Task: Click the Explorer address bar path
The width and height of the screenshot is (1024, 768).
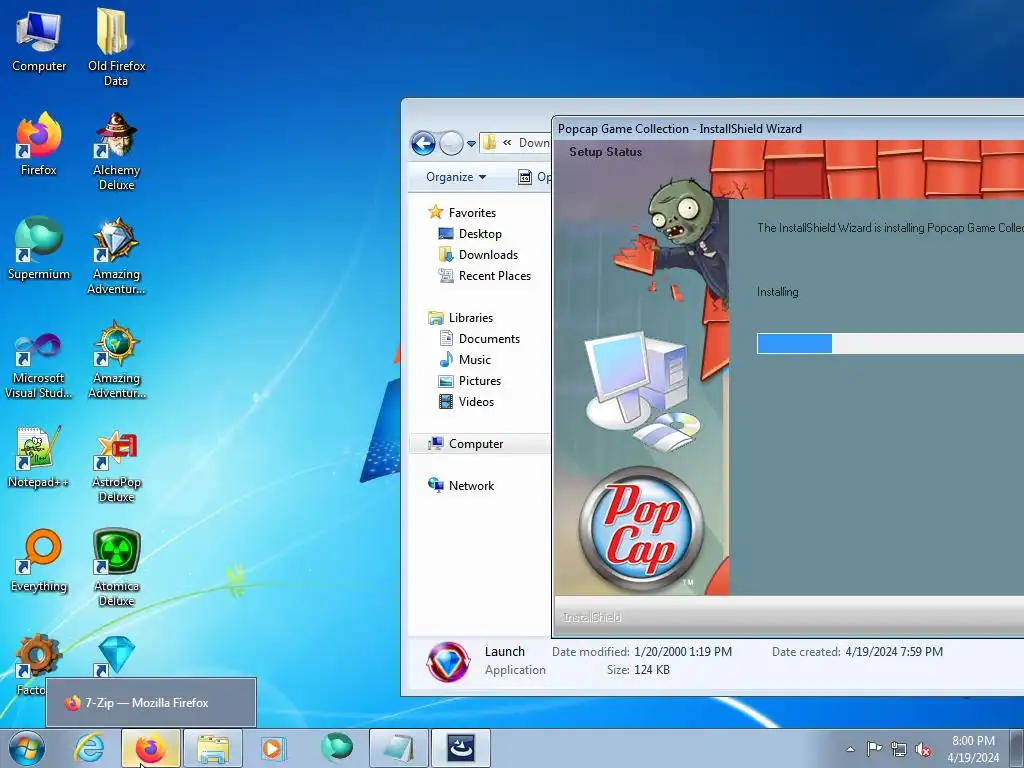Action: 515,142
